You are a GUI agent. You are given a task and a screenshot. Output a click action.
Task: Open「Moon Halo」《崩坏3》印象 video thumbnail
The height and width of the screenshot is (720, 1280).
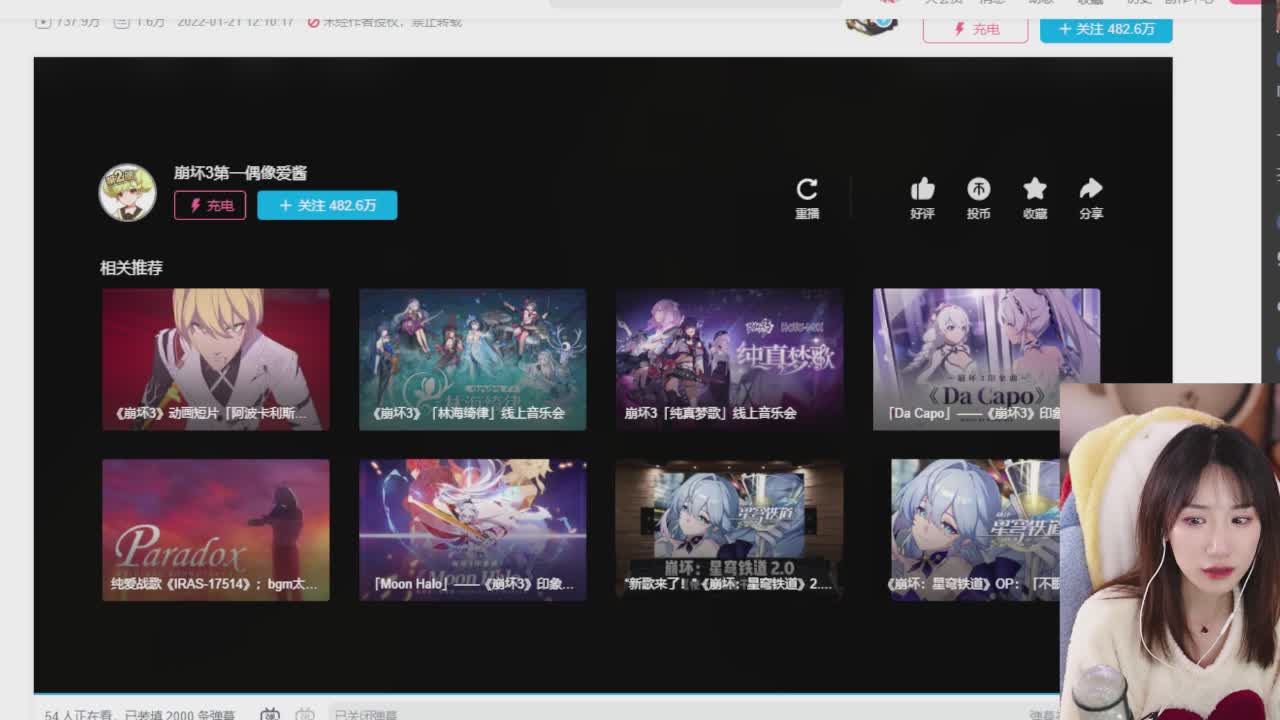(472, 530)
